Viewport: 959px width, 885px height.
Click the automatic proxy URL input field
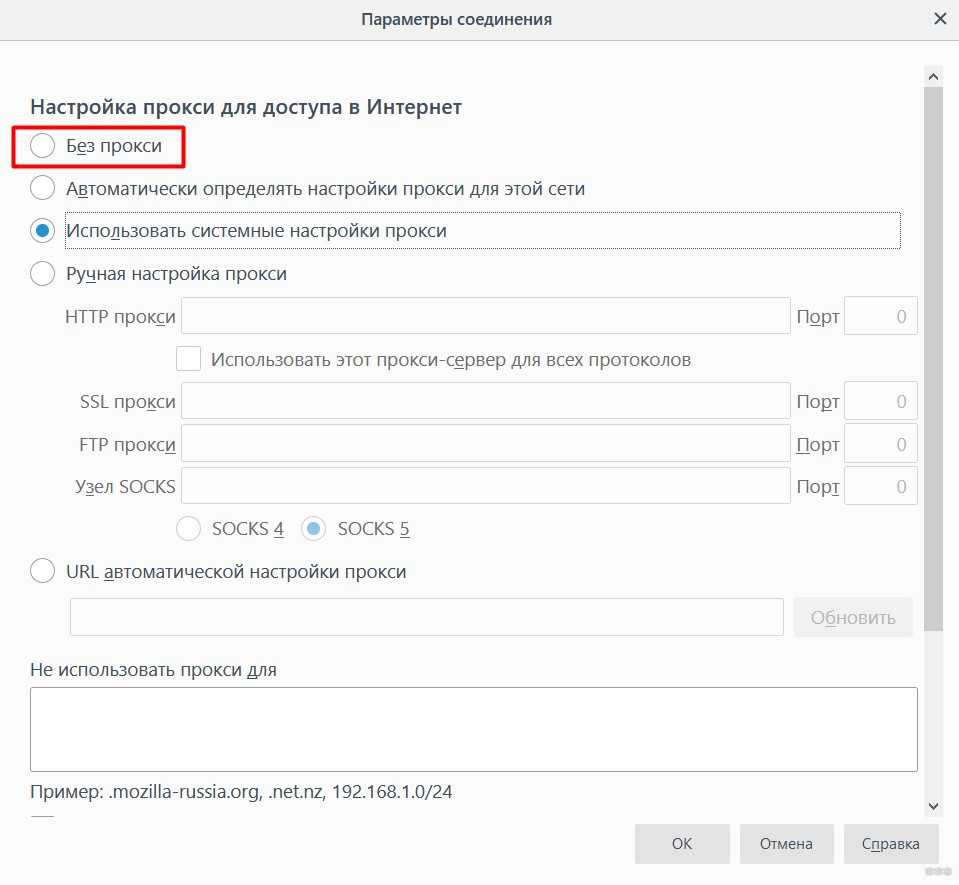[427, 617]
